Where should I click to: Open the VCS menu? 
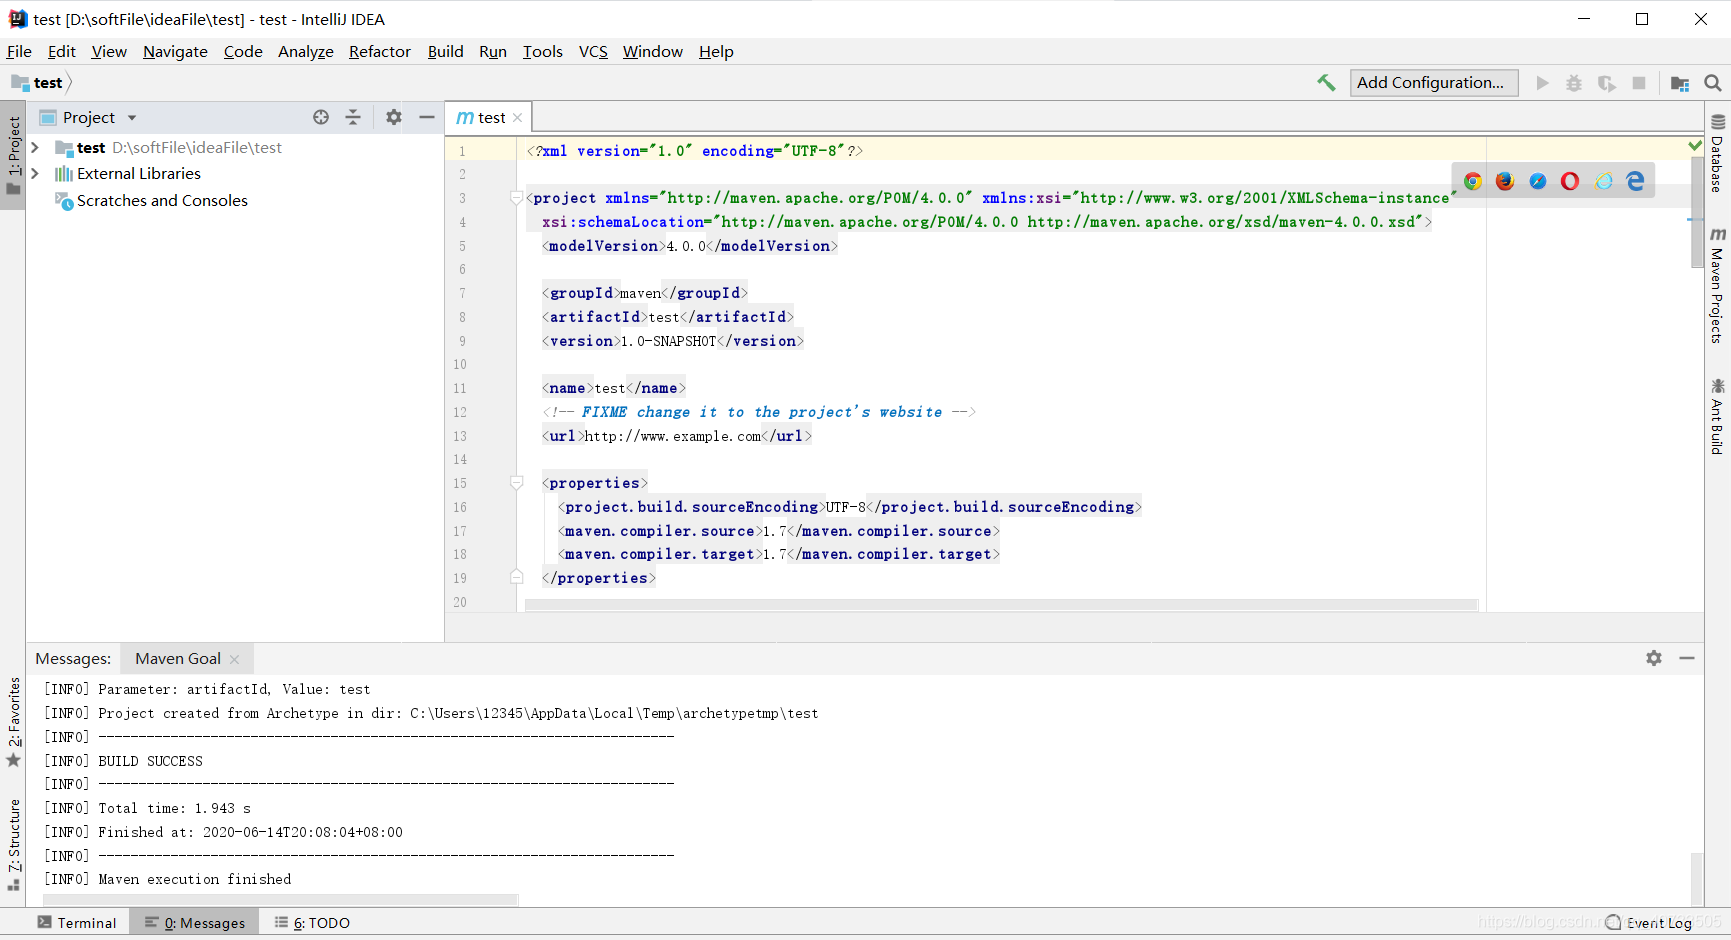(x=593, y=52)
